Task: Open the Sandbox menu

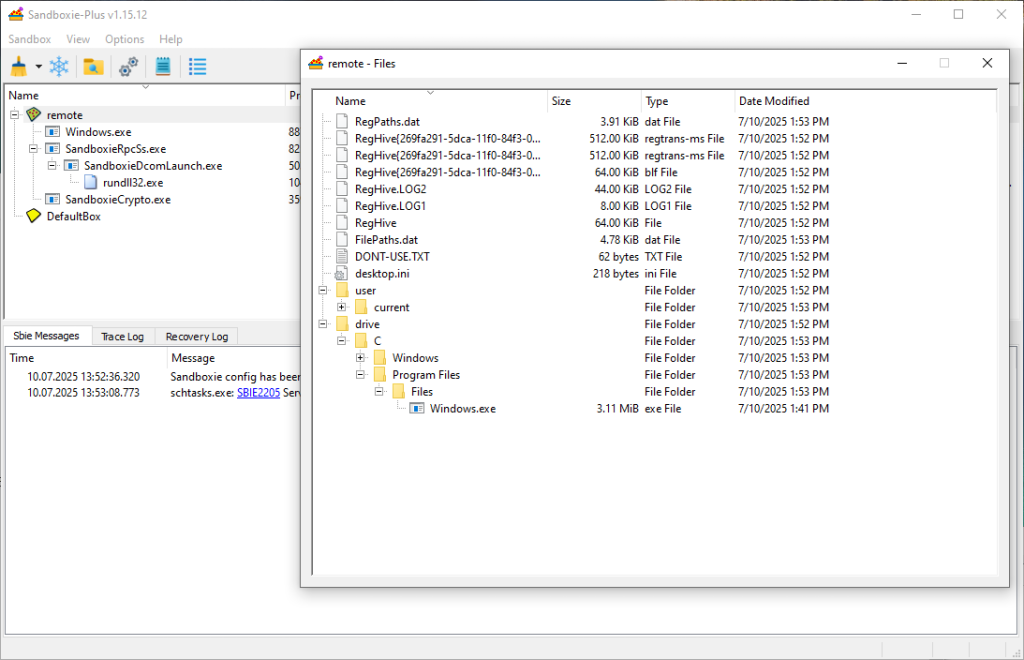Action: pyautogui.click(x=29, y=39)
